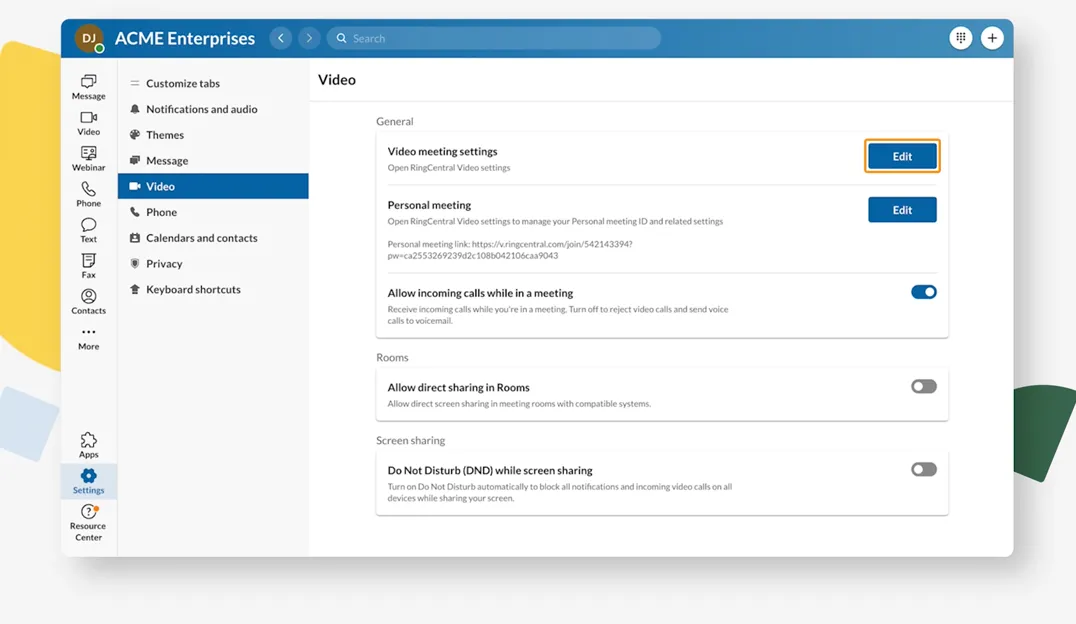Turn on Do Not Disturb while screen sharing
This screenshot has width=1076, height=624.
point(923,469)
